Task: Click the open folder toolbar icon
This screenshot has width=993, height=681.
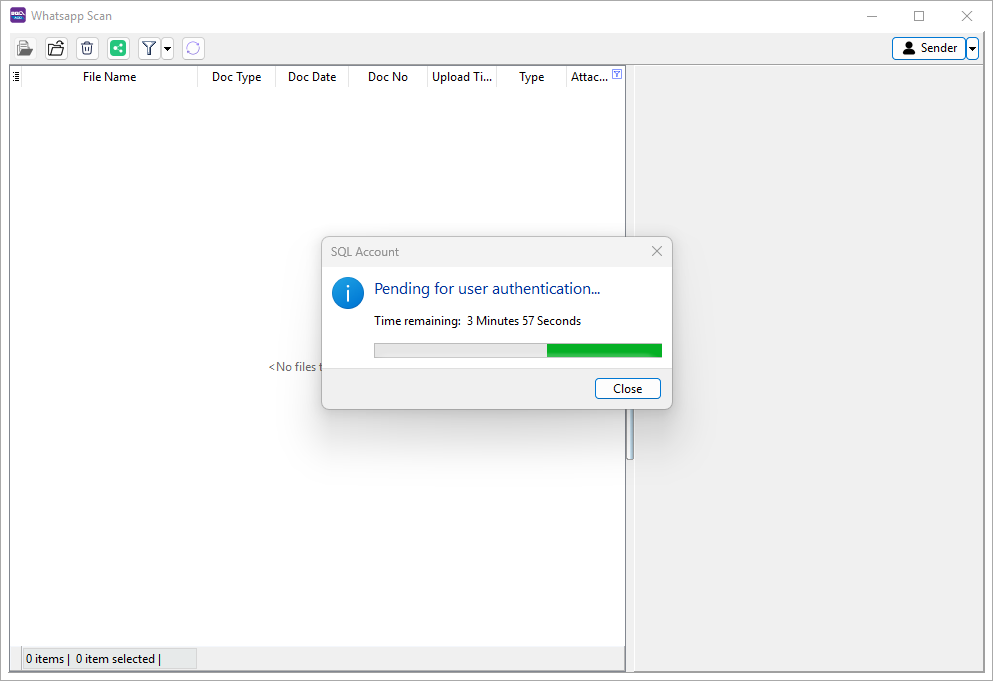Action: 56,48
